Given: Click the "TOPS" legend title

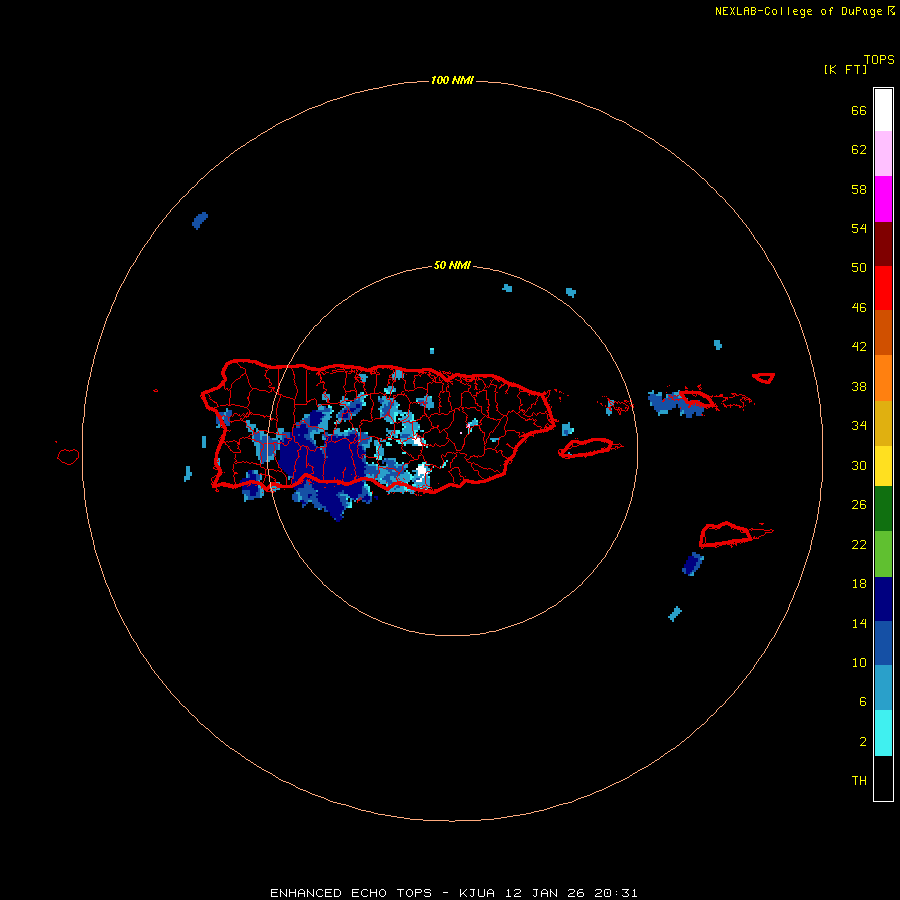Looking at the screenshot, I should pos(879,60).
